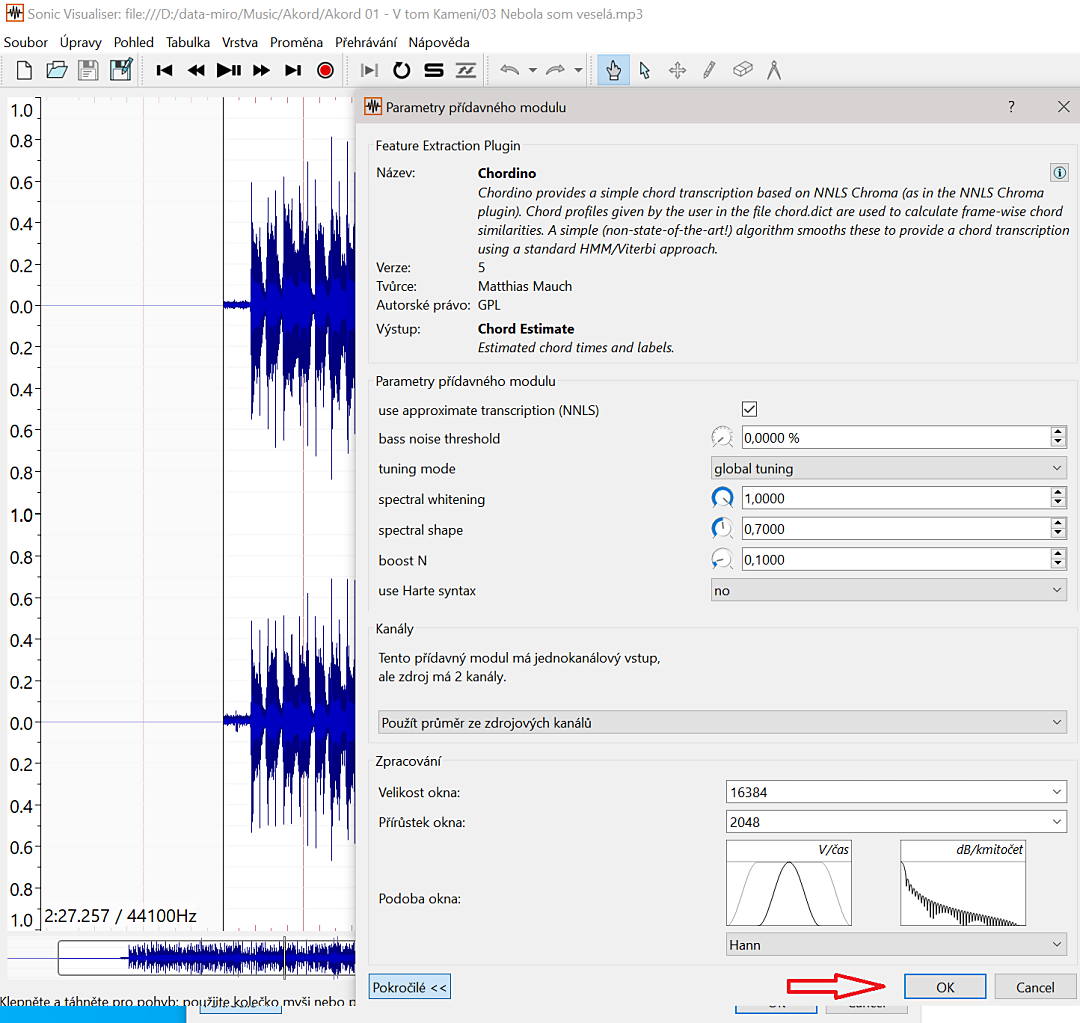Image resolution: width=1080 pixels, height=1023 pixels.
Task: Open the Úpravy menu
Action: pyautogui.click(x=81, y=42)
